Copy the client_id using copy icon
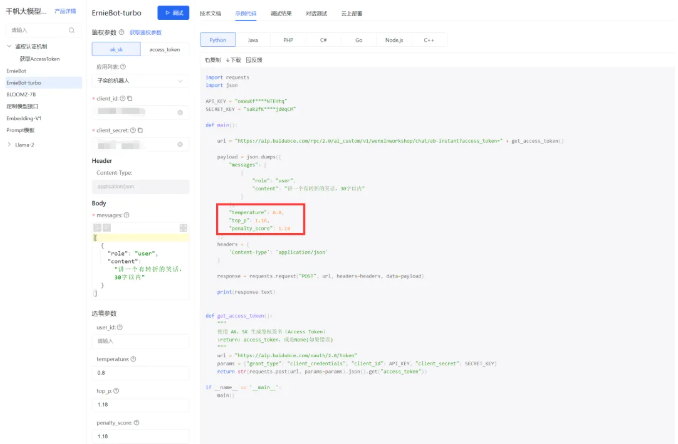The image size is (678, 444). click(130, 99)
